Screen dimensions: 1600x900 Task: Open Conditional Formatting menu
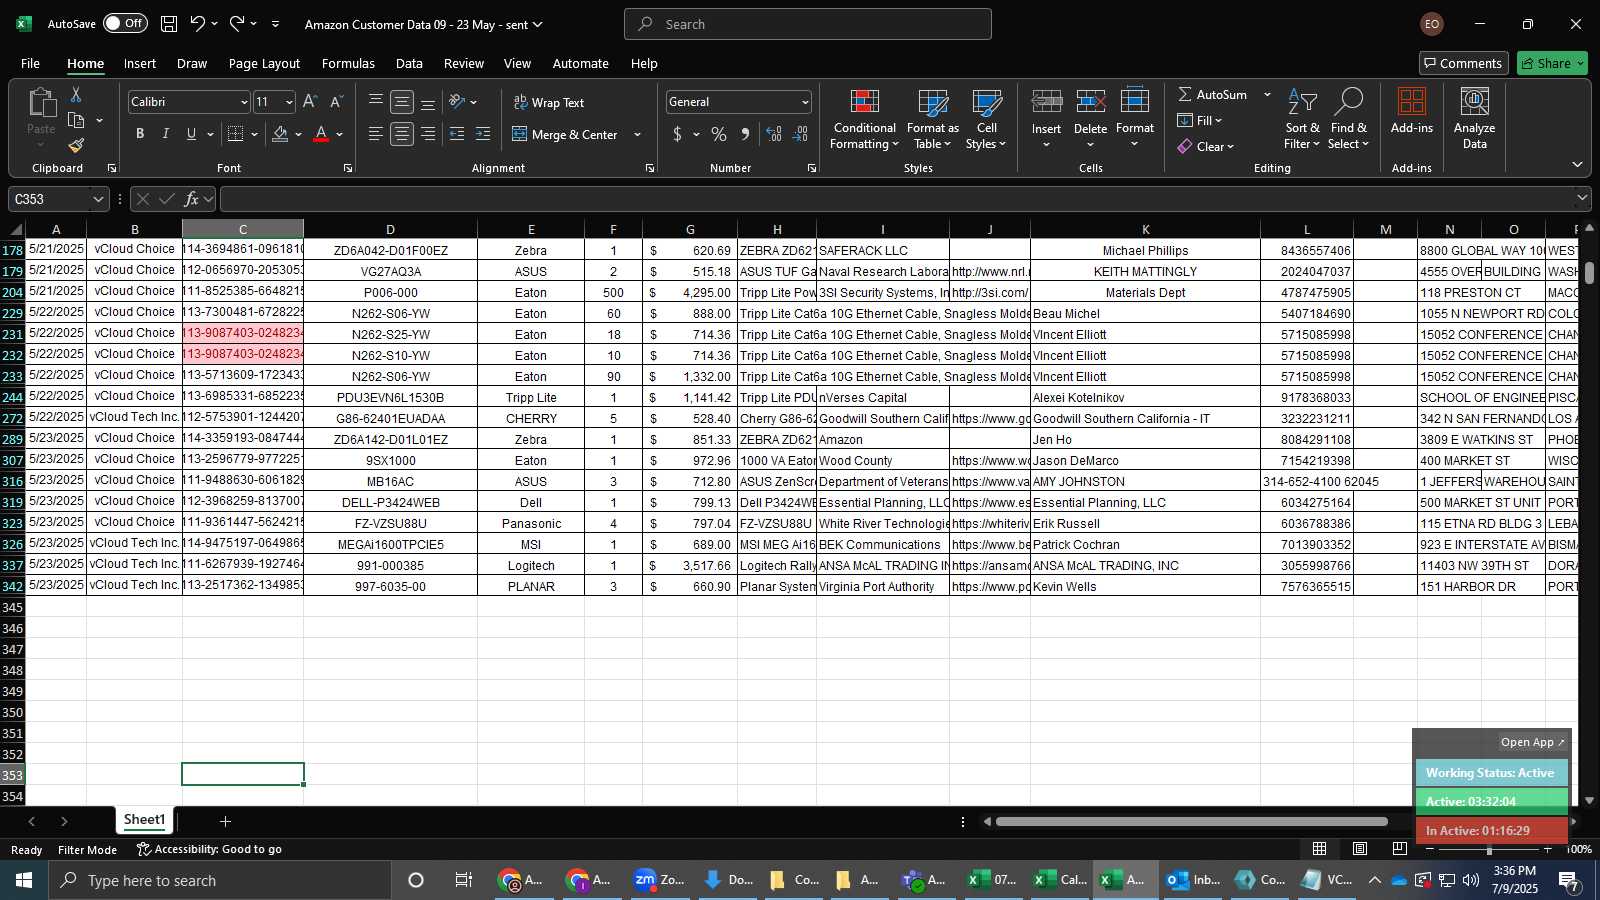(864, 120)
